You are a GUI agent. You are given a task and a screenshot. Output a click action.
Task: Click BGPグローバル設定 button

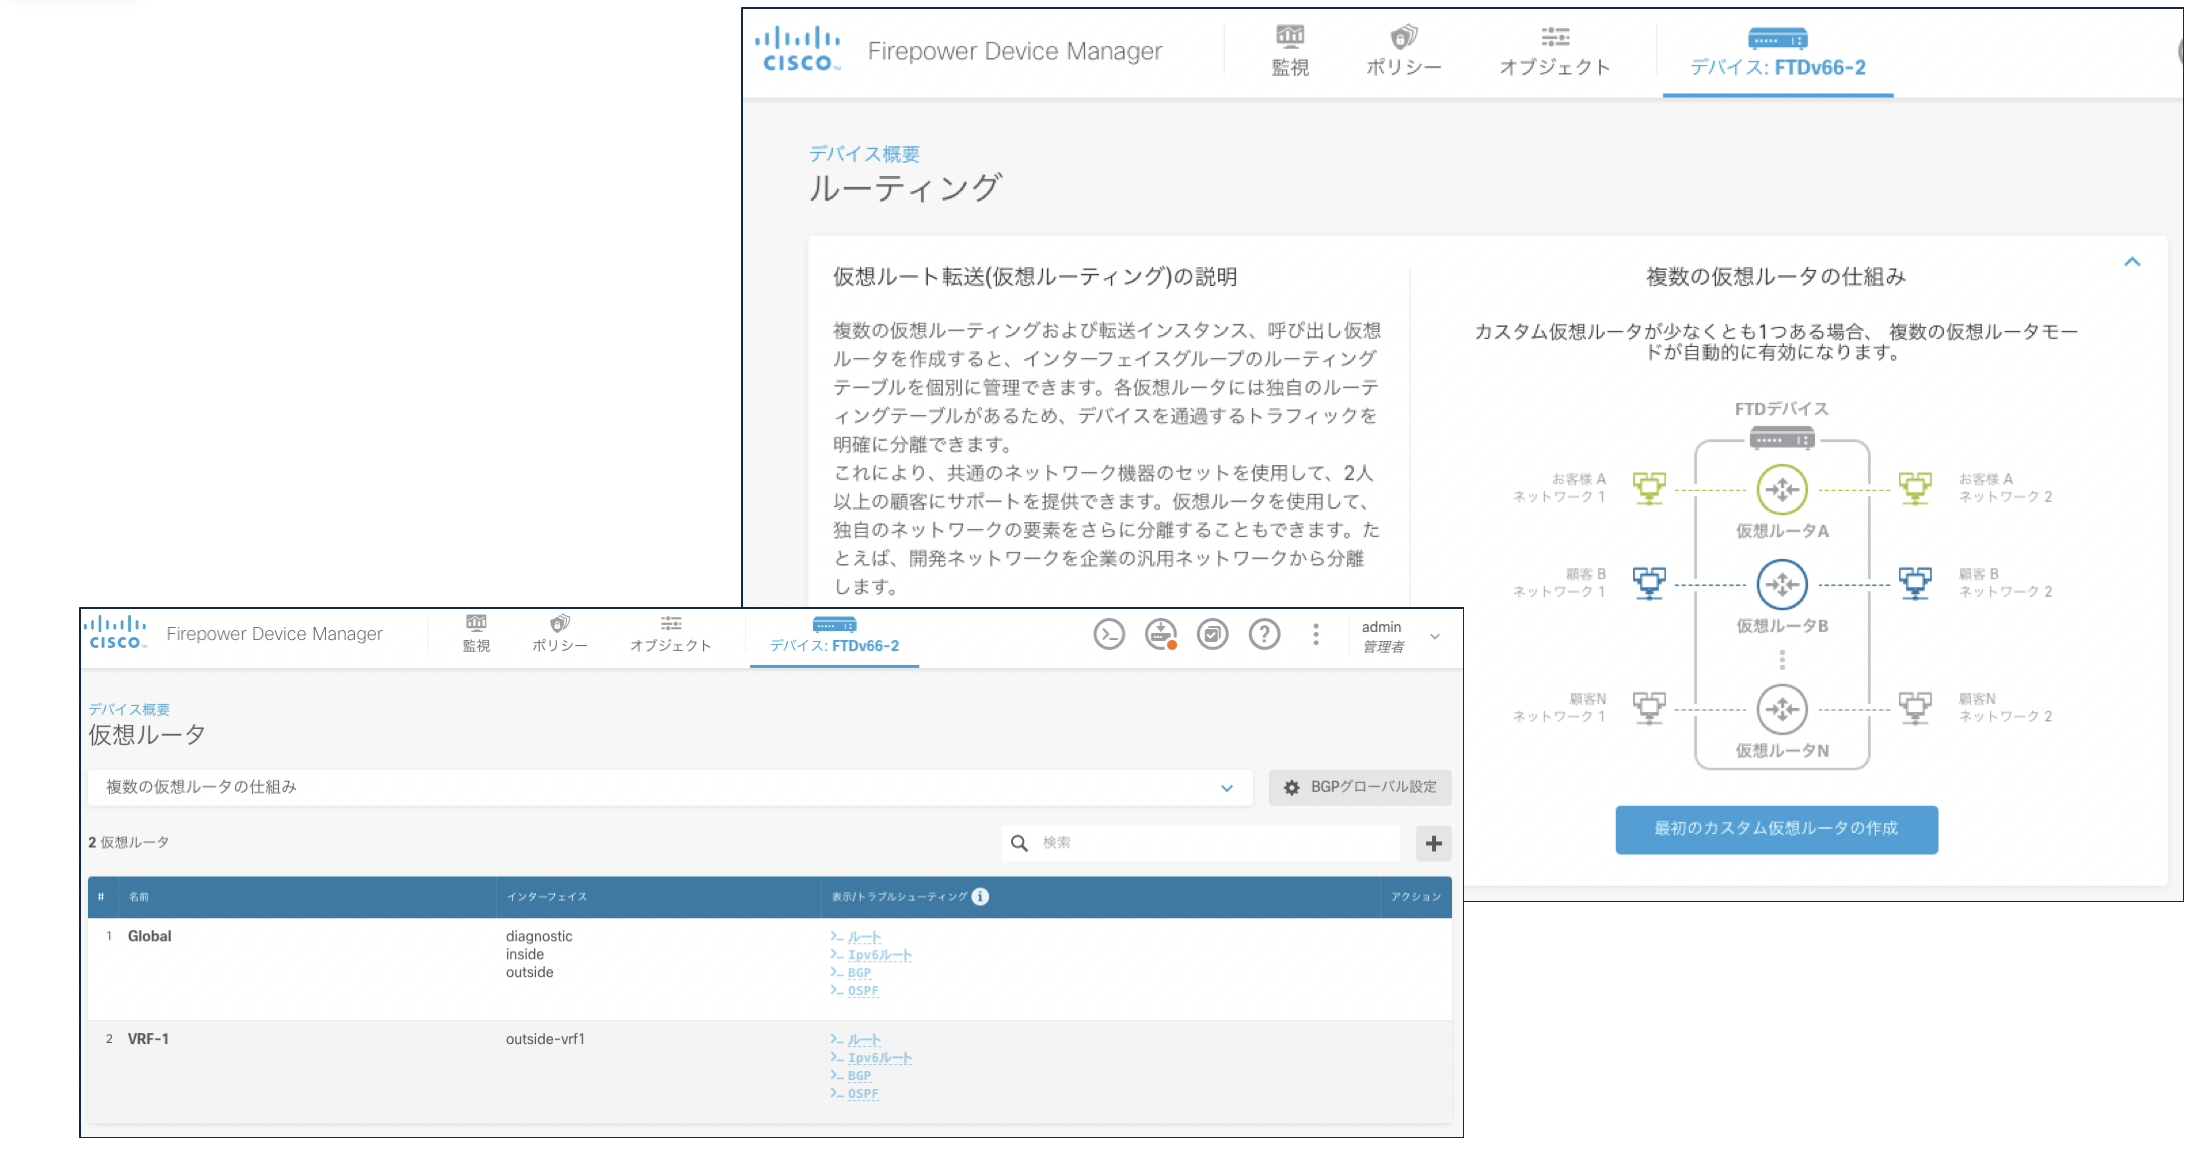coord(1360,787)
